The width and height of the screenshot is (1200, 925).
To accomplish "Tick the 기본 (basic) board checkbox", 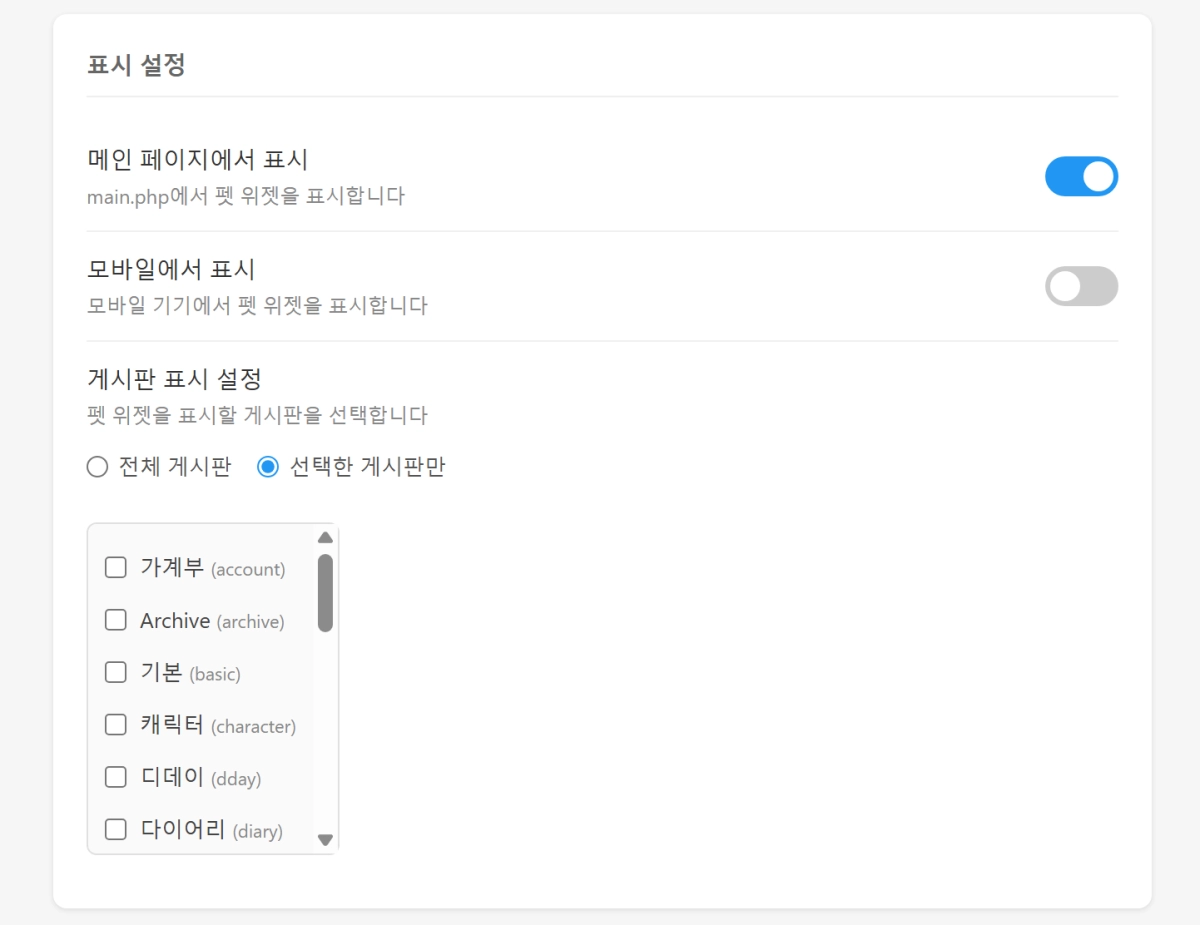I will pos(116,672).
